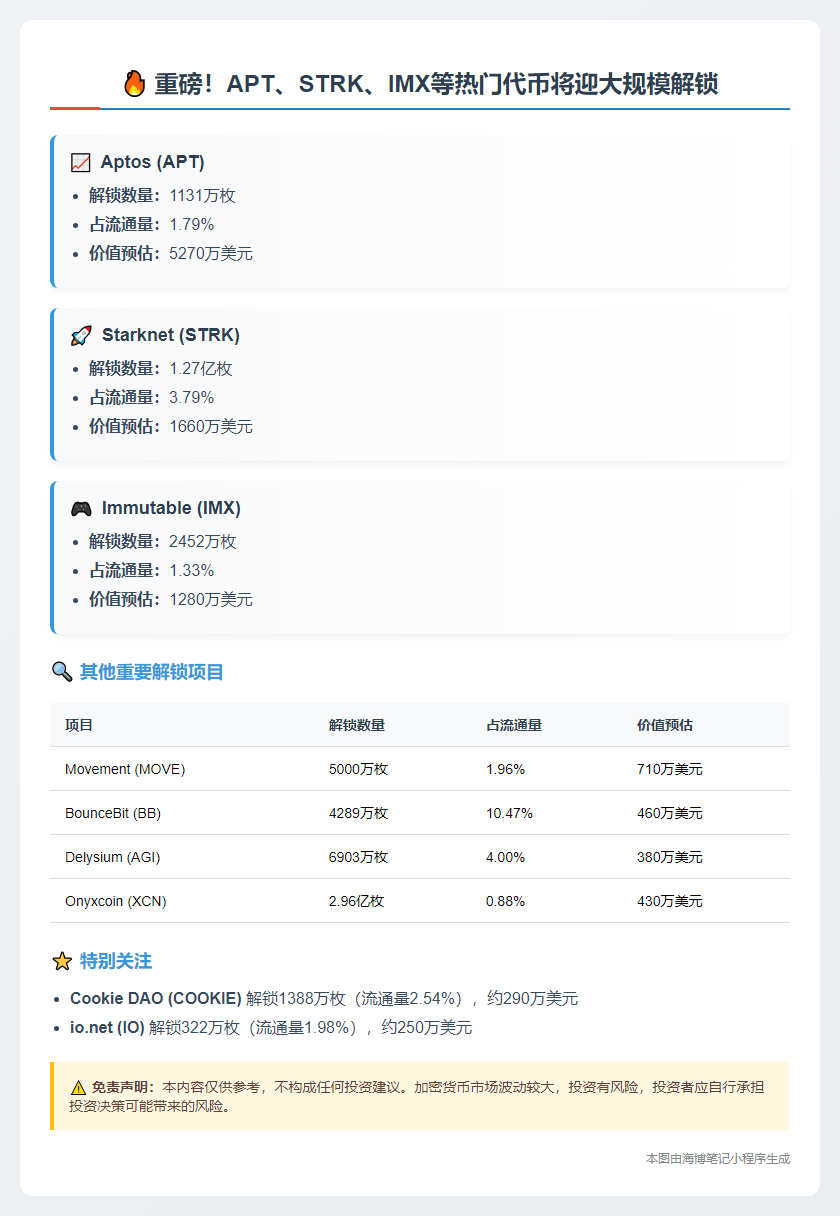Click the fire emoji in the title
The width and height of the screenshot is (840, 1216).
pyautogui.click(x=134, y=83)
